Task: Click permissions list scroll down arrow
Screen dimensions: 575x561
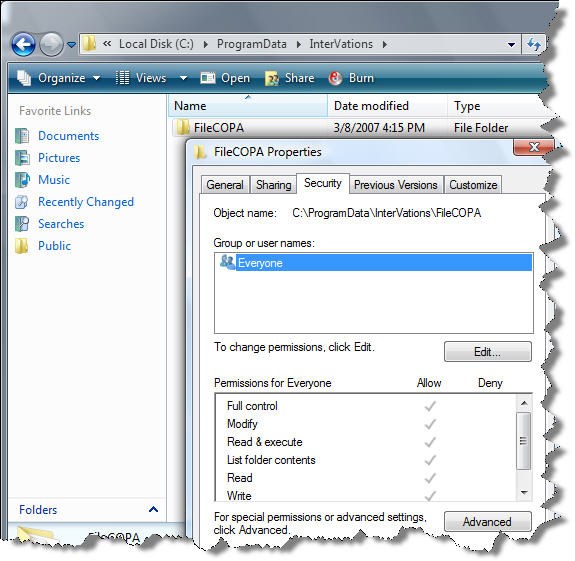Action: pos(524,492)
